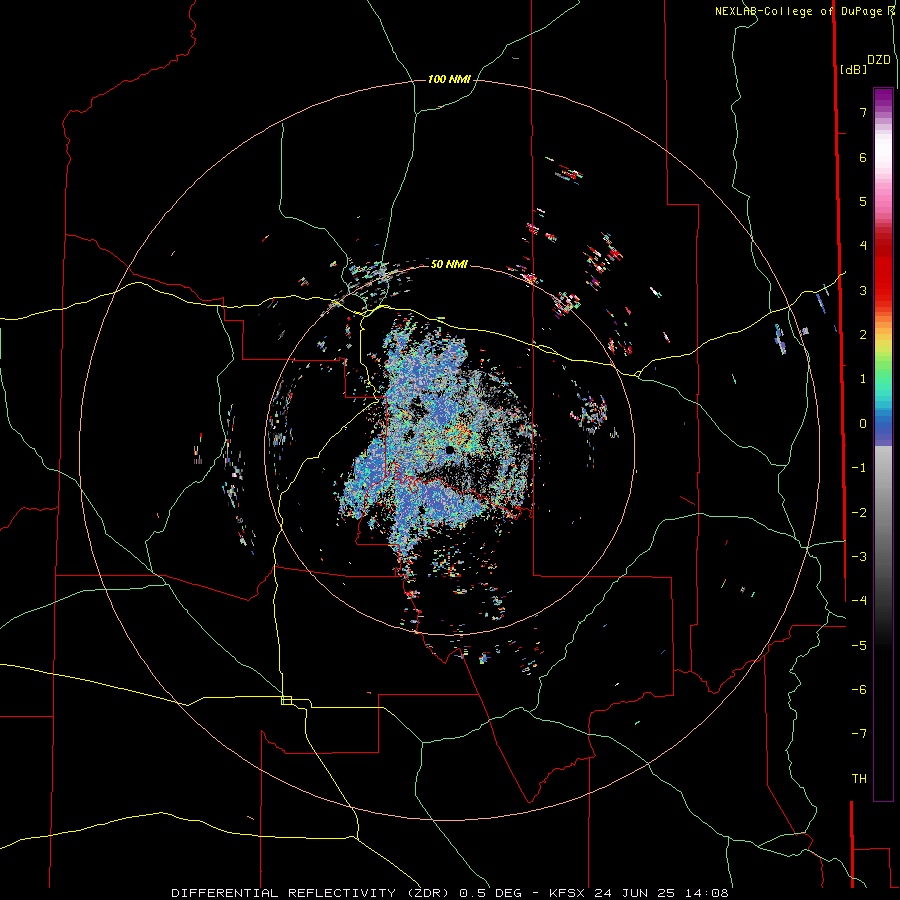Click the '100 NMI' range ring label

(x=449, y=79)
